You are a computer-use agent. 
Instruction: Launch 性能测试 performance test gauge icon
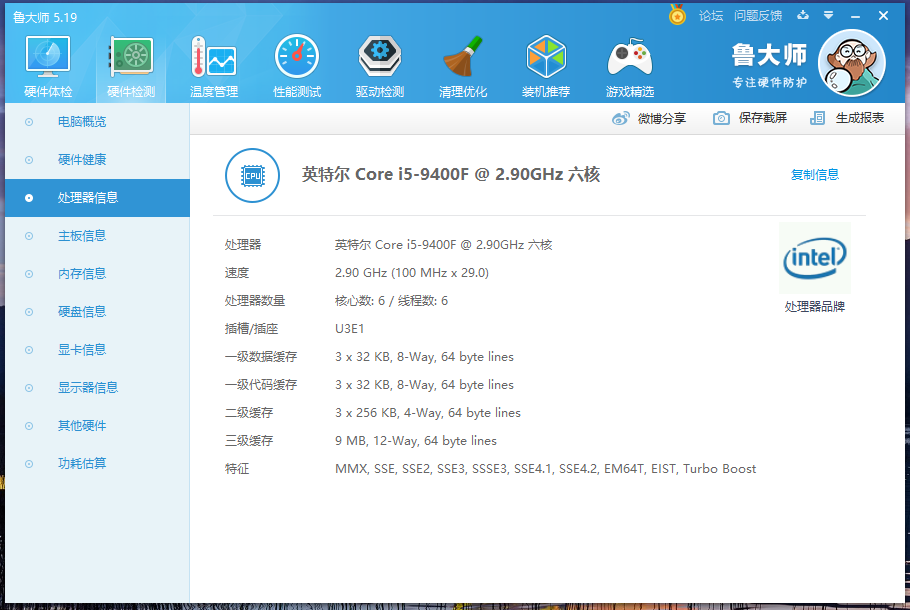click(x=297, y=67)
